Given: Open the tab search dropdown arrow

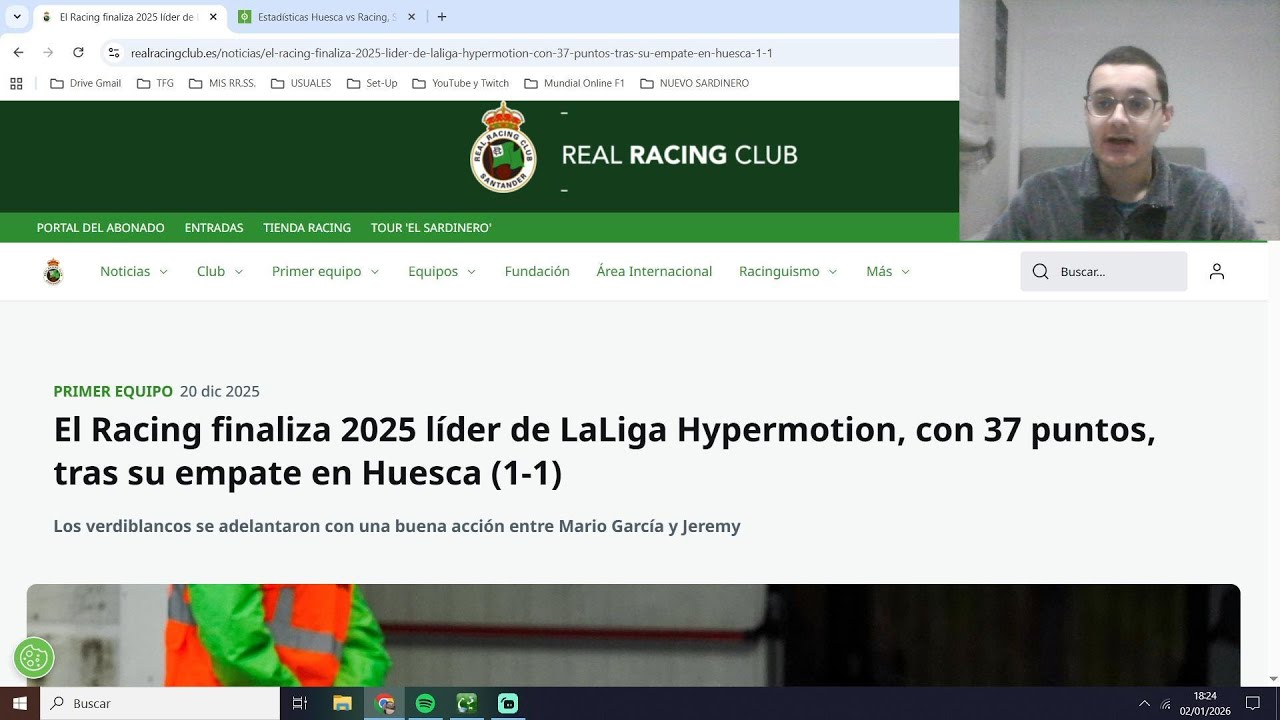Looking at the screenshot, I should tap(17, 17).
